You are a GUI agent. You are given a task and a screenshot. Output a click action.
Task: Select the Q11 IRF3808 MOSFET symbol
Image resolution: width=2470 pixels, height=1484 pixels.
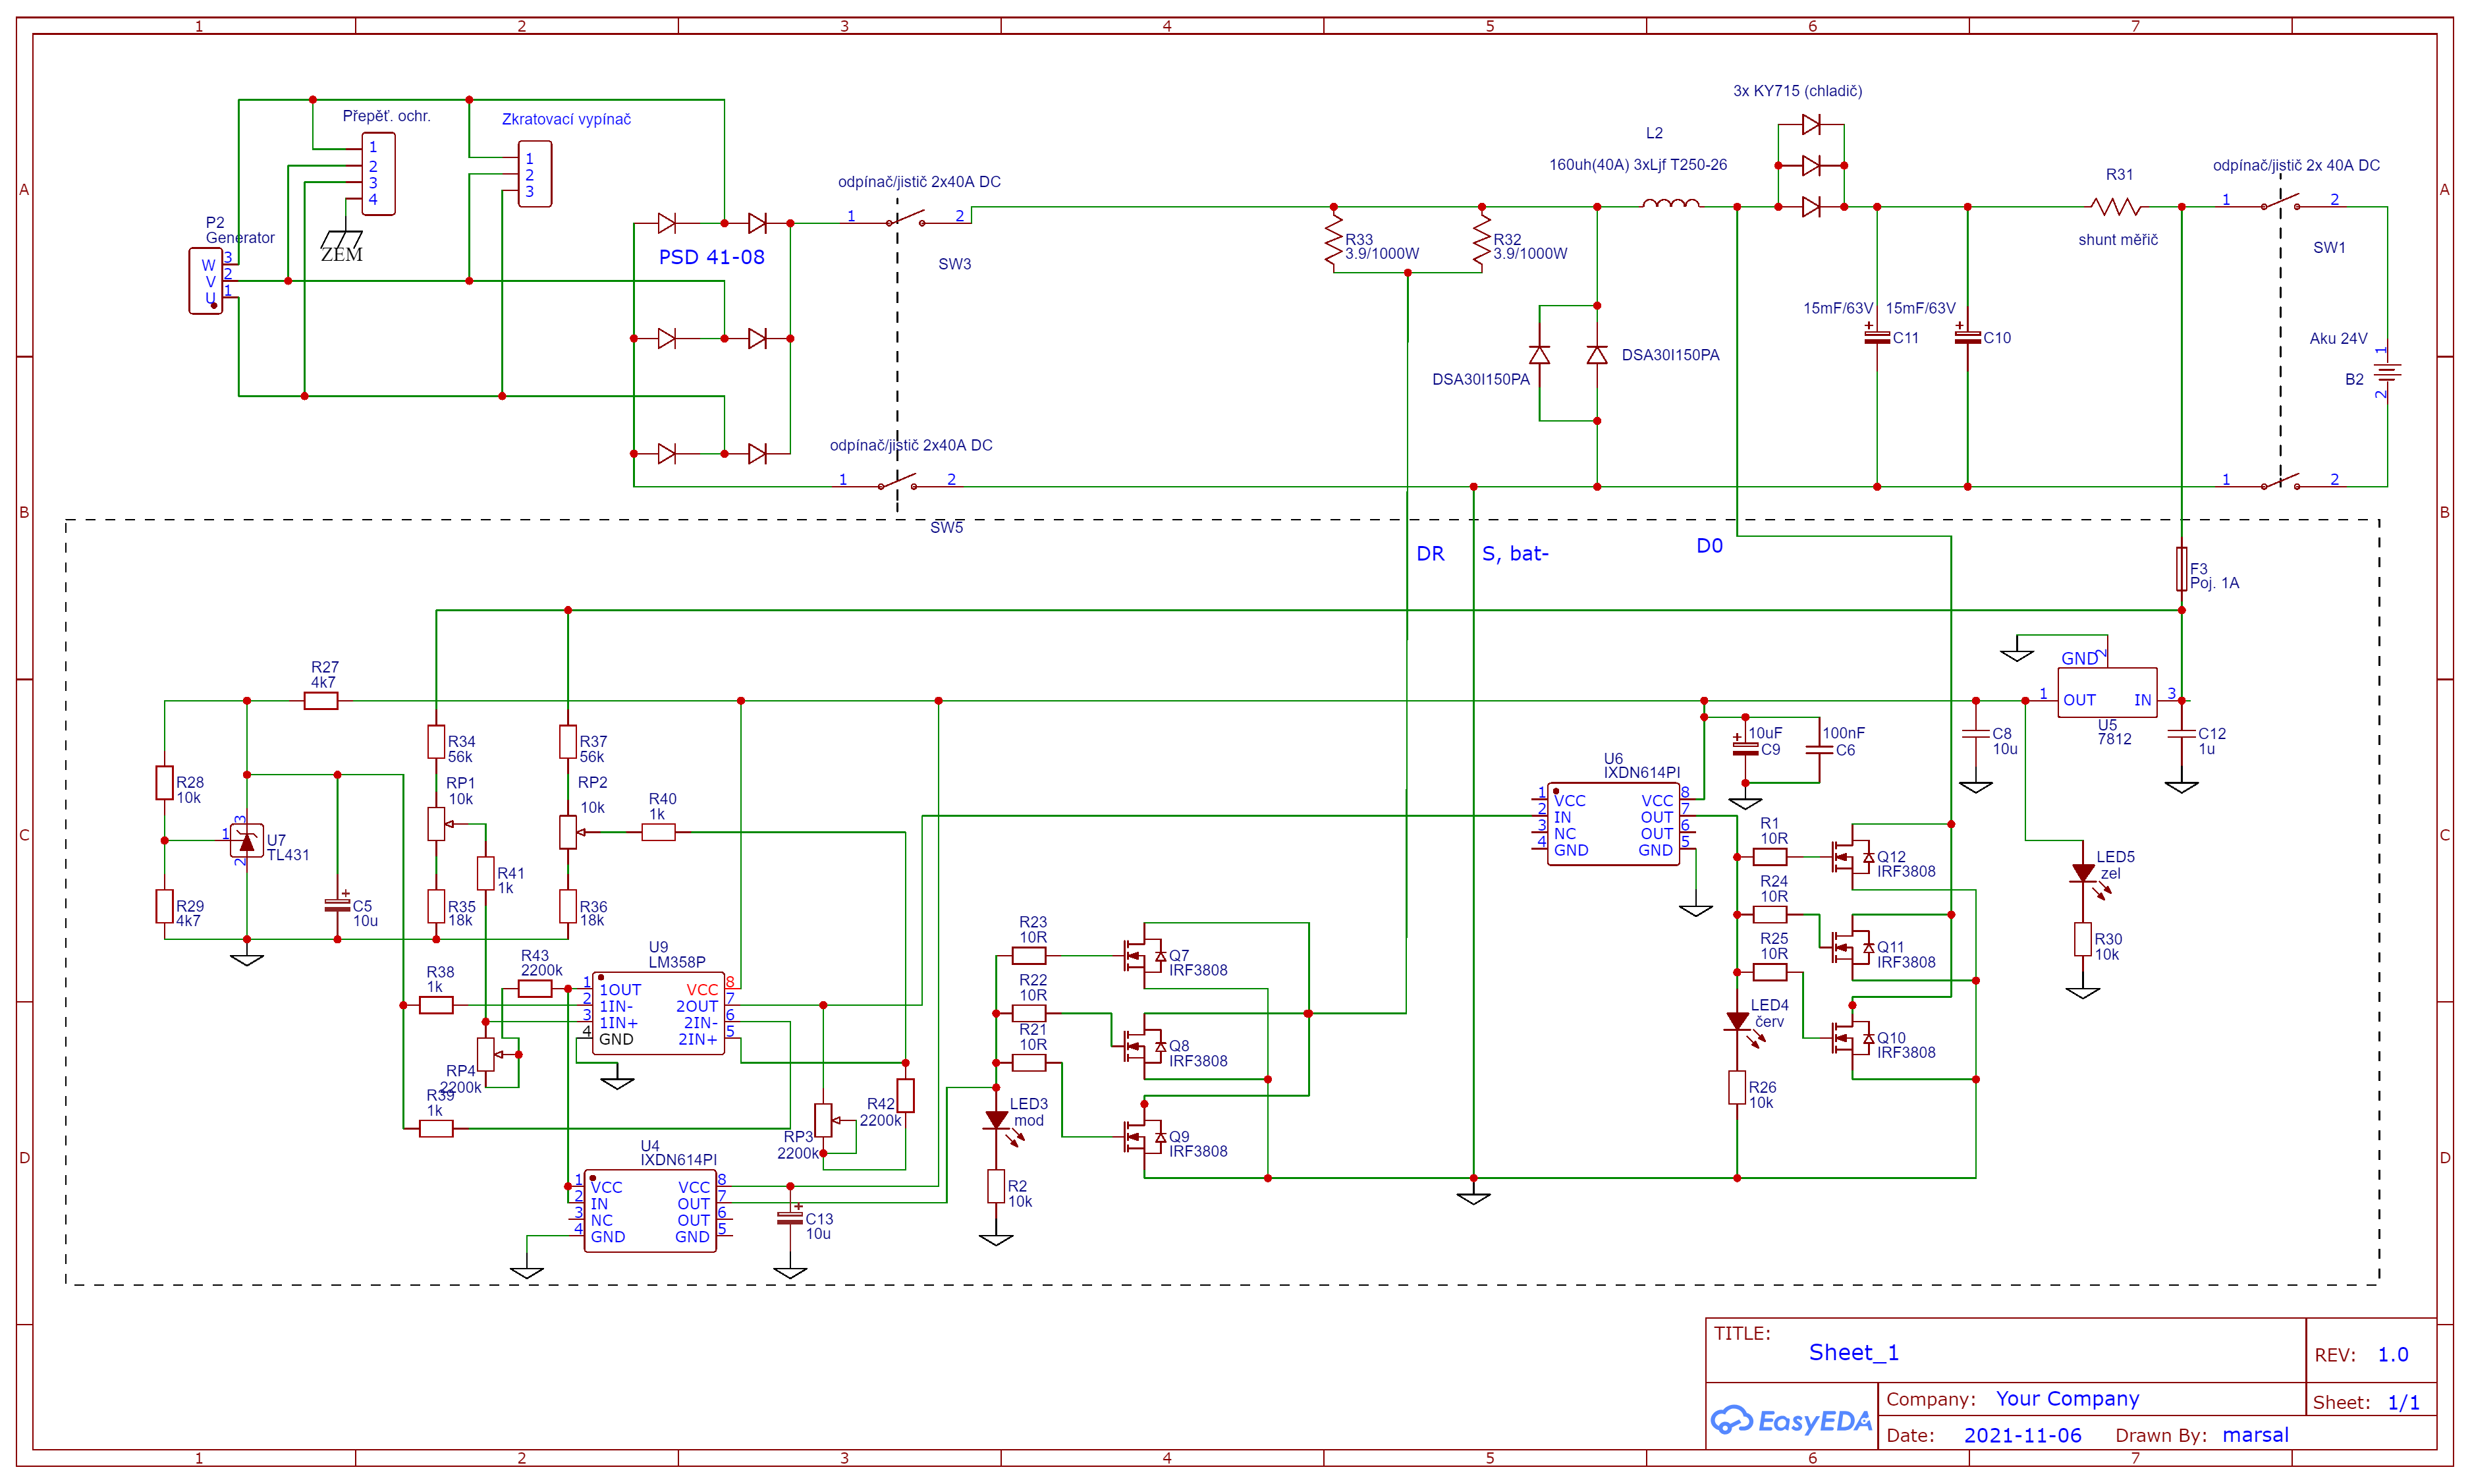point(1853,947)
